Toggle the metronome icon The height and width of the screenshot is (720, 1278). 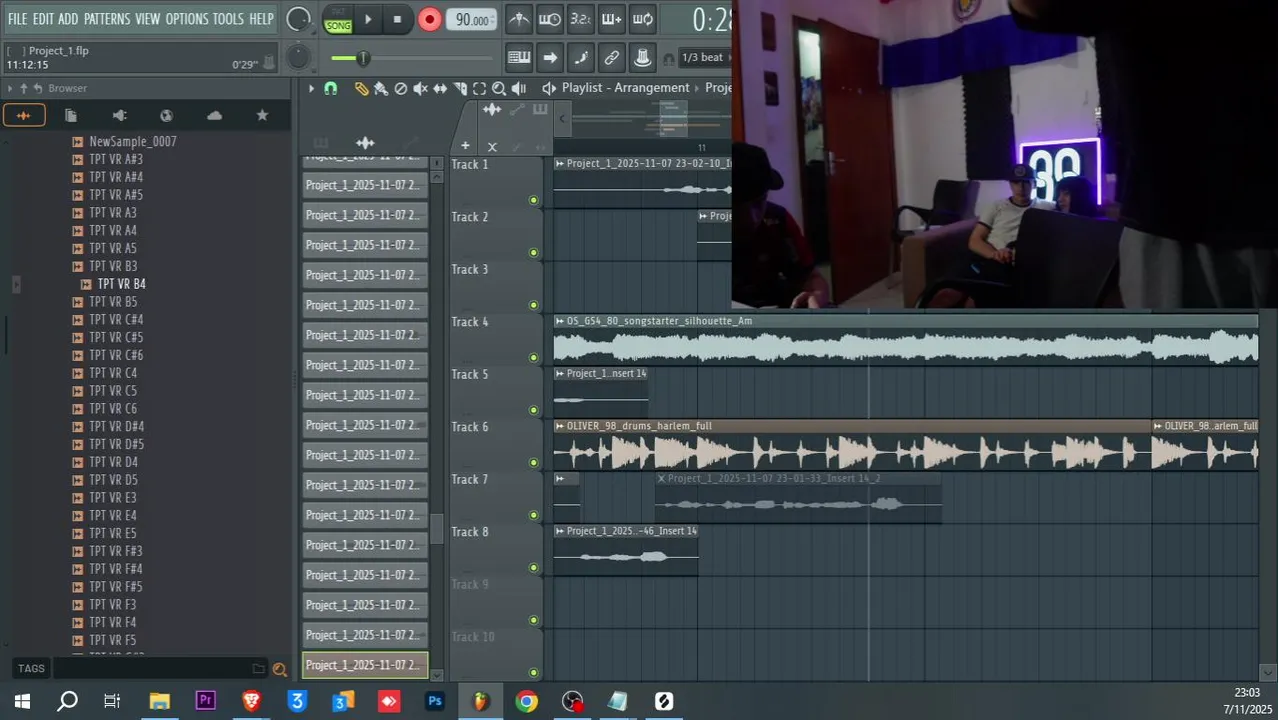coord(519,19)
